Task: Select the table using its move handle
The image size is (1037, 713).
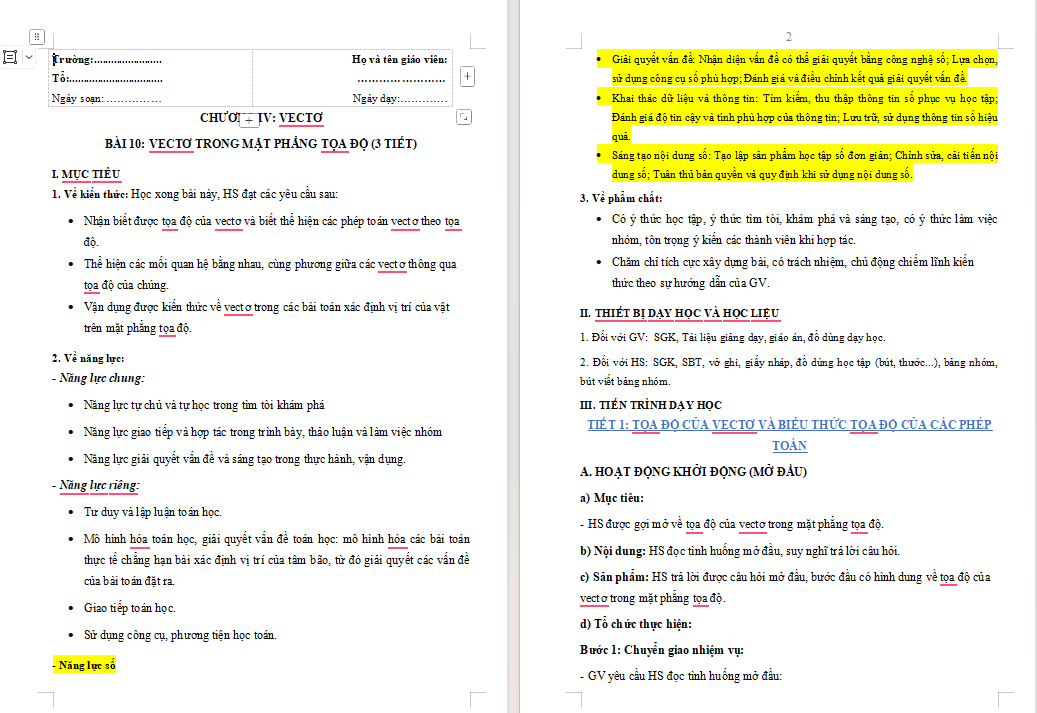Action: point(37,36)
